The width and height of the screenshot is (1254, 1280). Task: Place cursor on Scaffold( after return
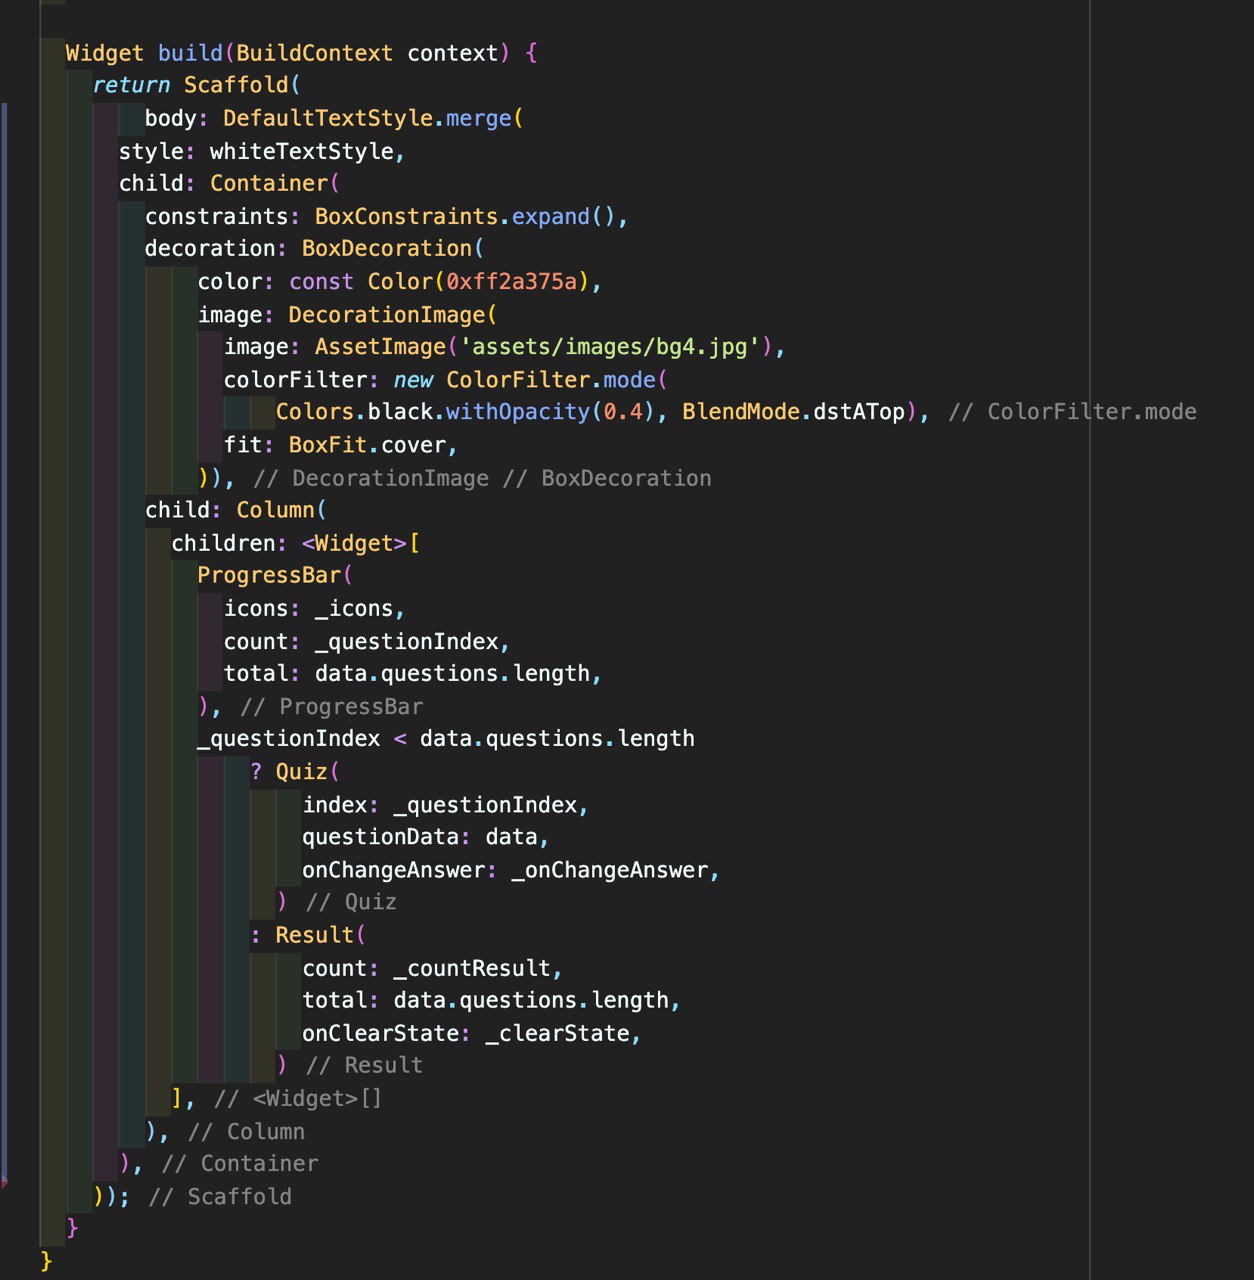click(x=242, y=85)
